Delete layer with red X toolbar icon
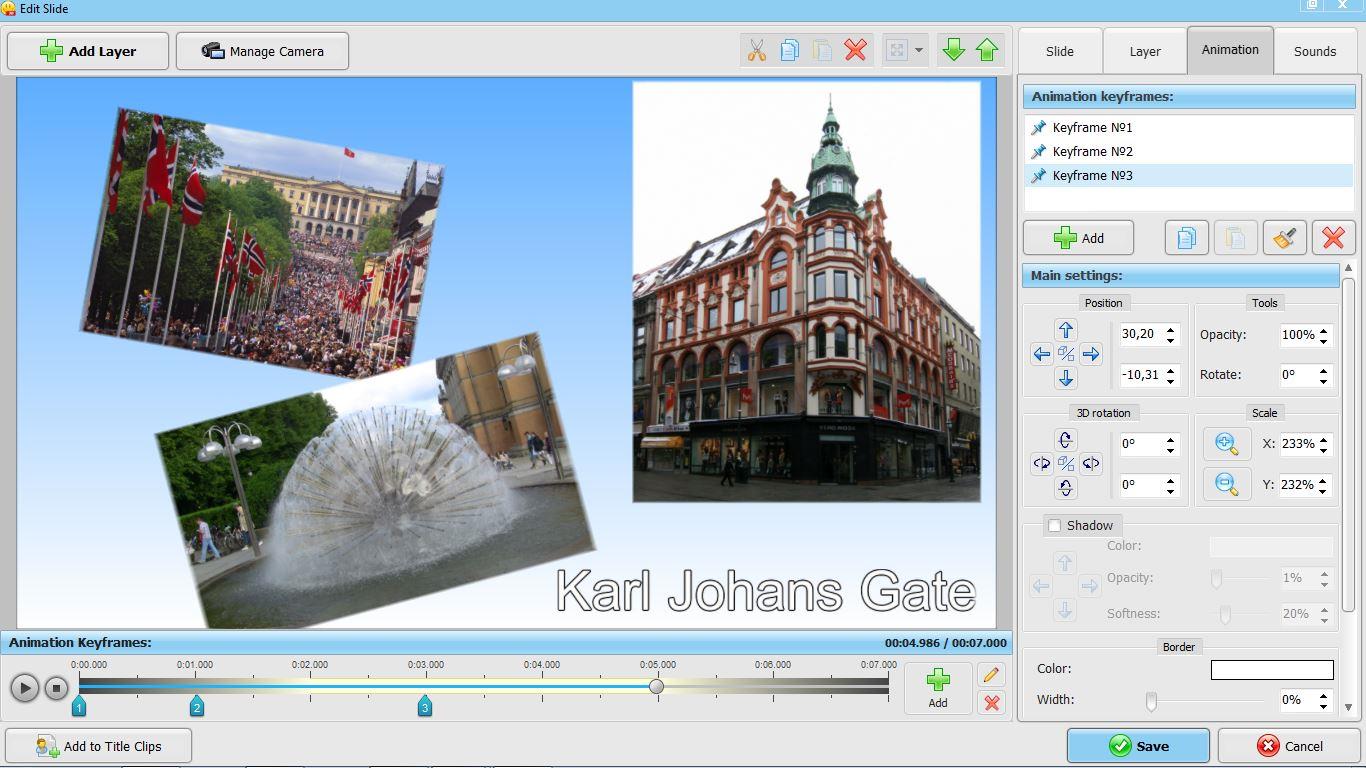 pos(855,50)
